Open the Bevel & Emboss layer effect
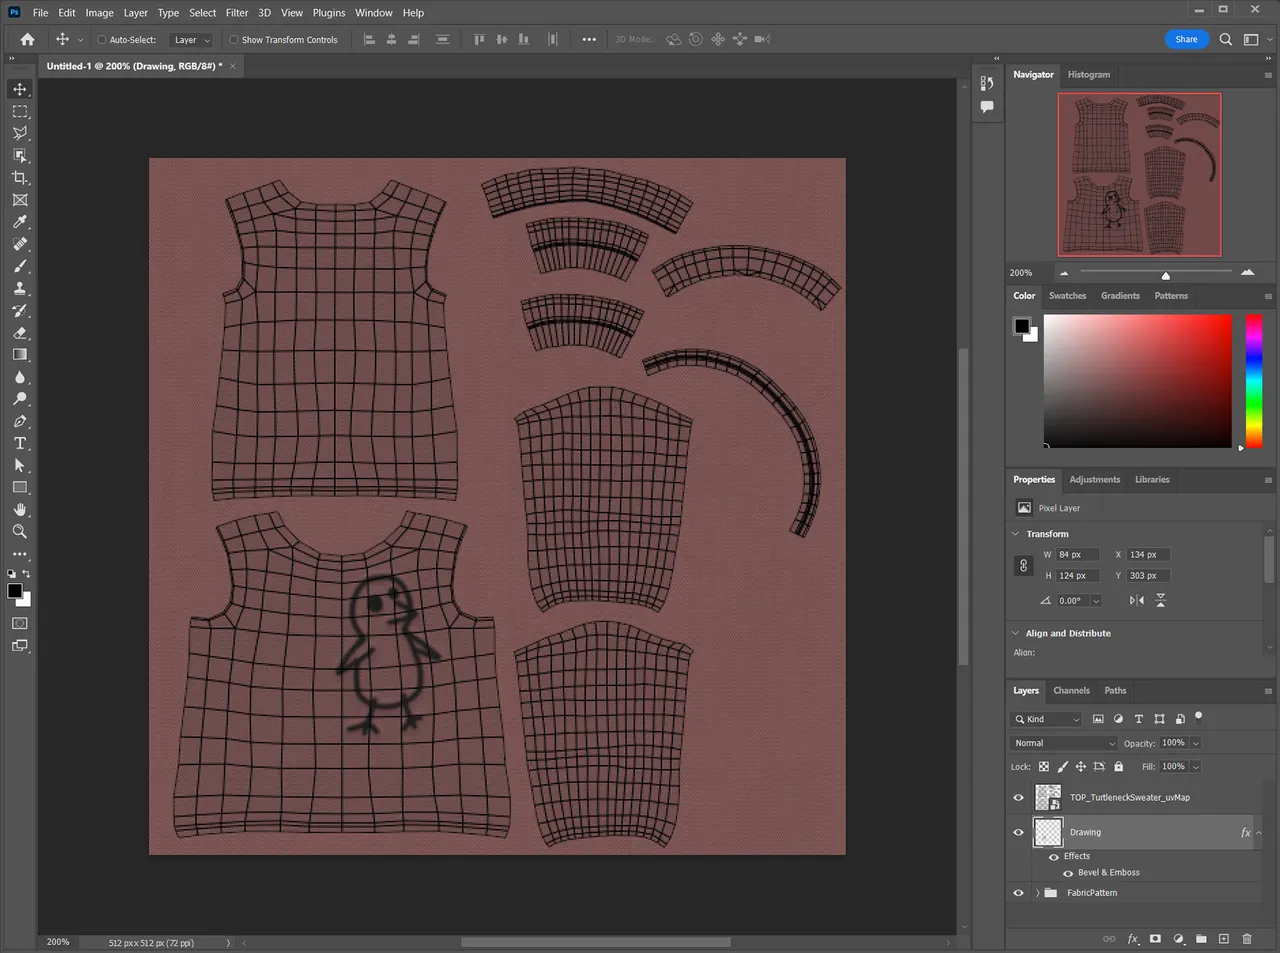This screenshot has height=953, width=1280. point(1109,872)
